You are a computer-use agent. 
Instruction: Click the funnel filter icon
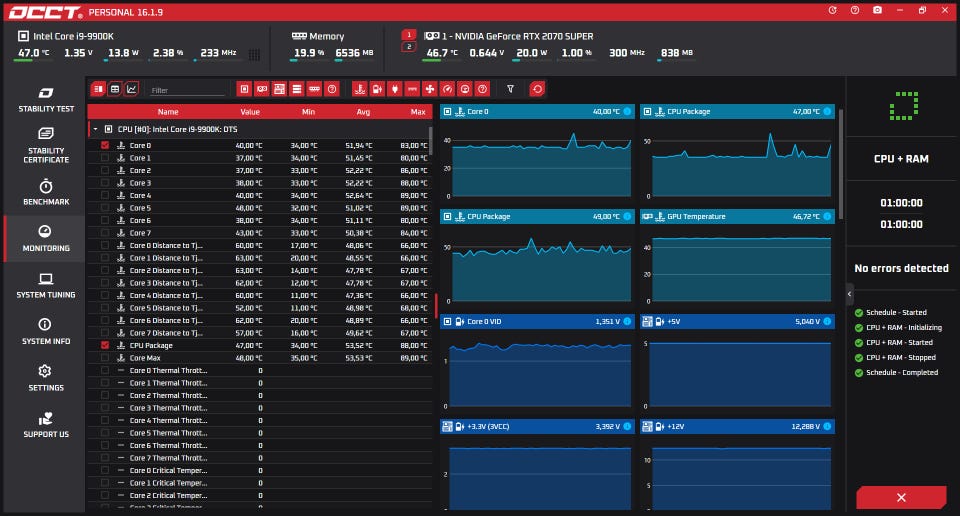510,89
